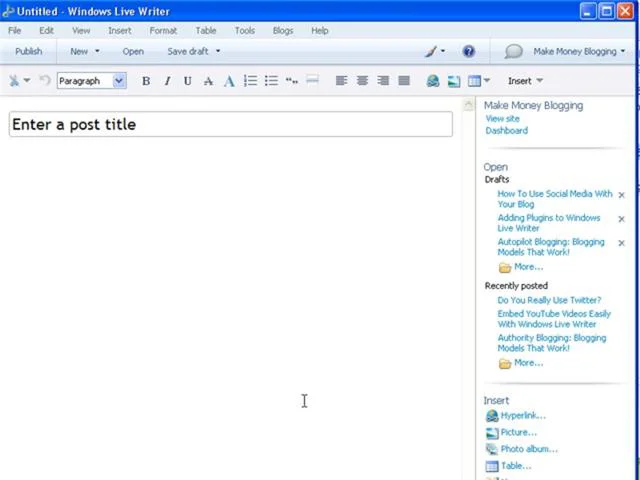Expand the New button dropdown arrow
The height and width of the screenshot is (480, 640).
(x=97, y=51)
